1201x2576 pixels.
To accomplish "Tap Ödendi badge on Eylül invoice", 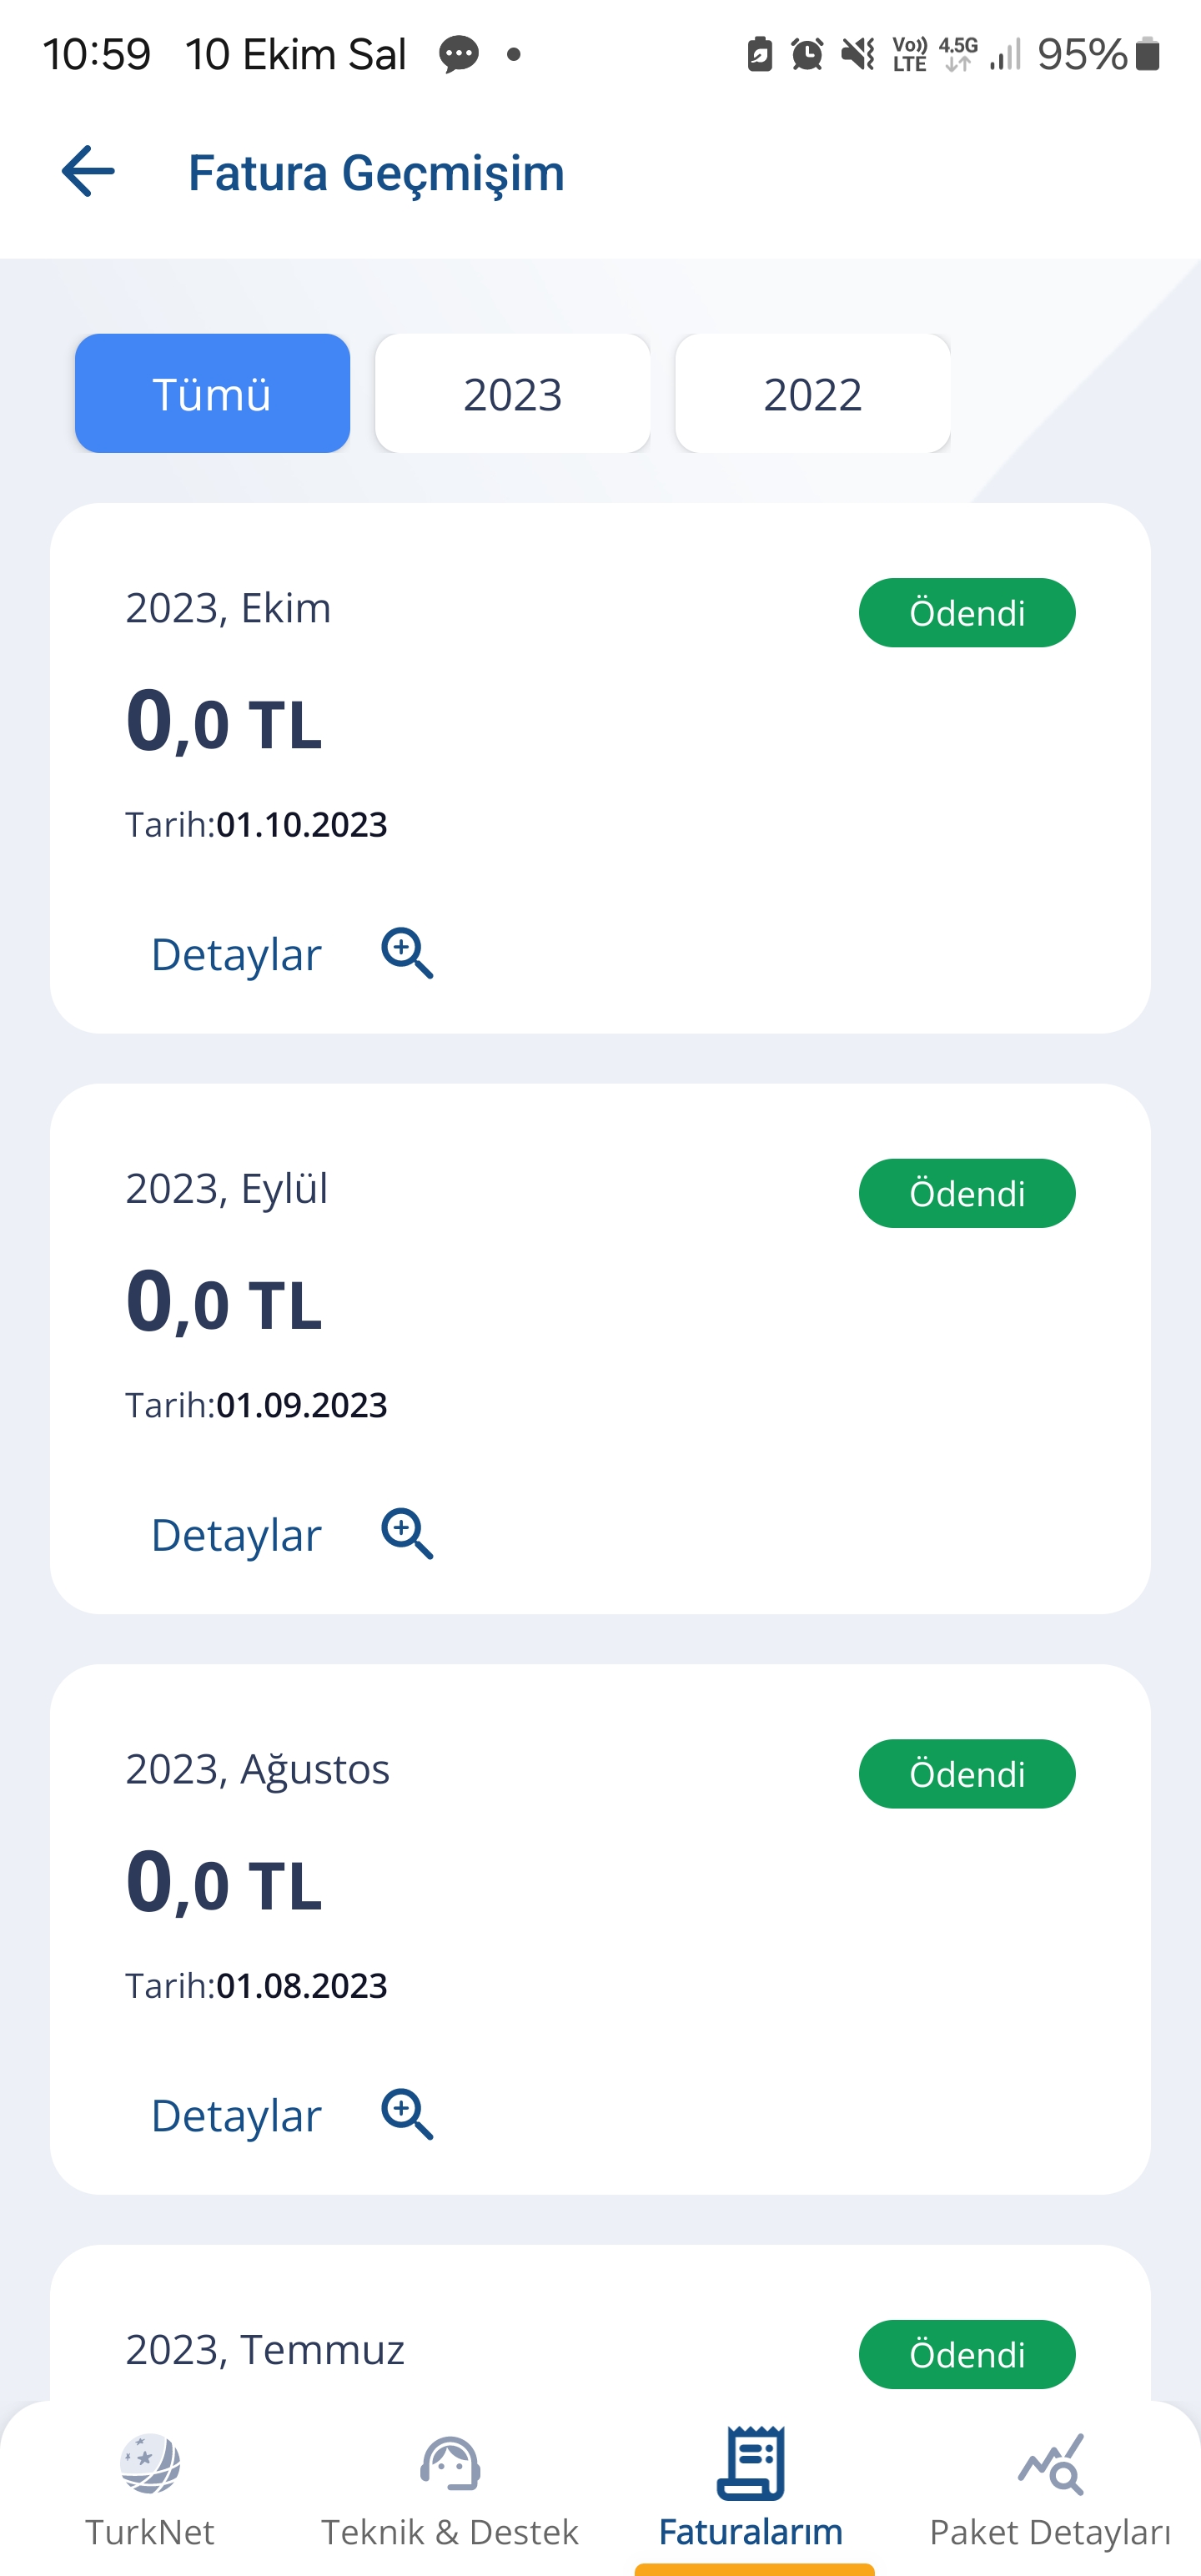I will click(x=967, y=1193).
